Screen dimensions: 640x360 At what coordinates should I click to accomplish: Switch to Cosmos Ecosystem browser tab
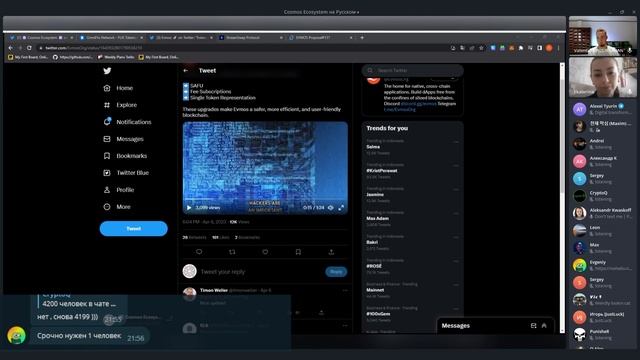tap(41, 38)
